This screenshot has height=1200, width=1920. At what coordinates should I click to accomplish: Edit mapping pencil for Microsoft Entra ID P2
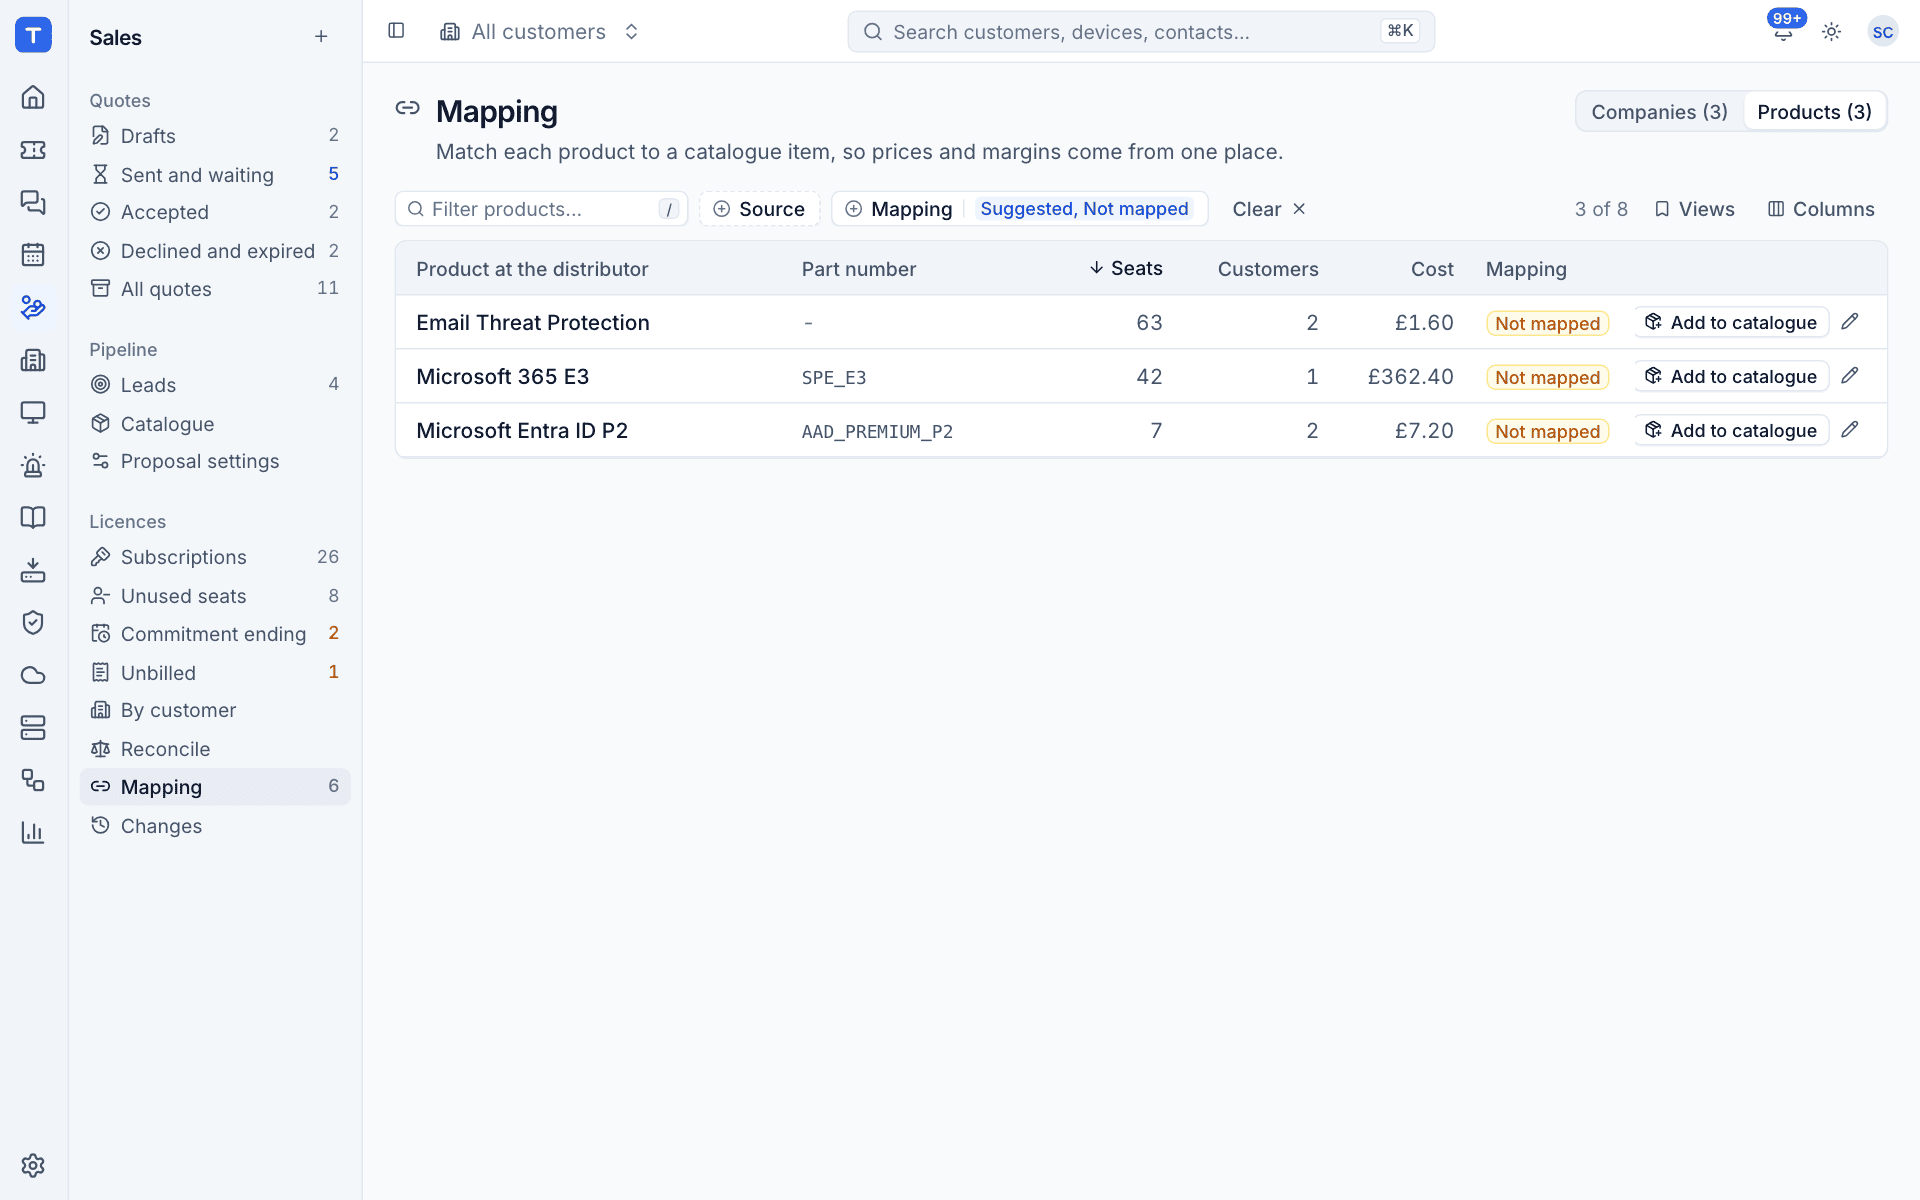tap(1850, 430)
